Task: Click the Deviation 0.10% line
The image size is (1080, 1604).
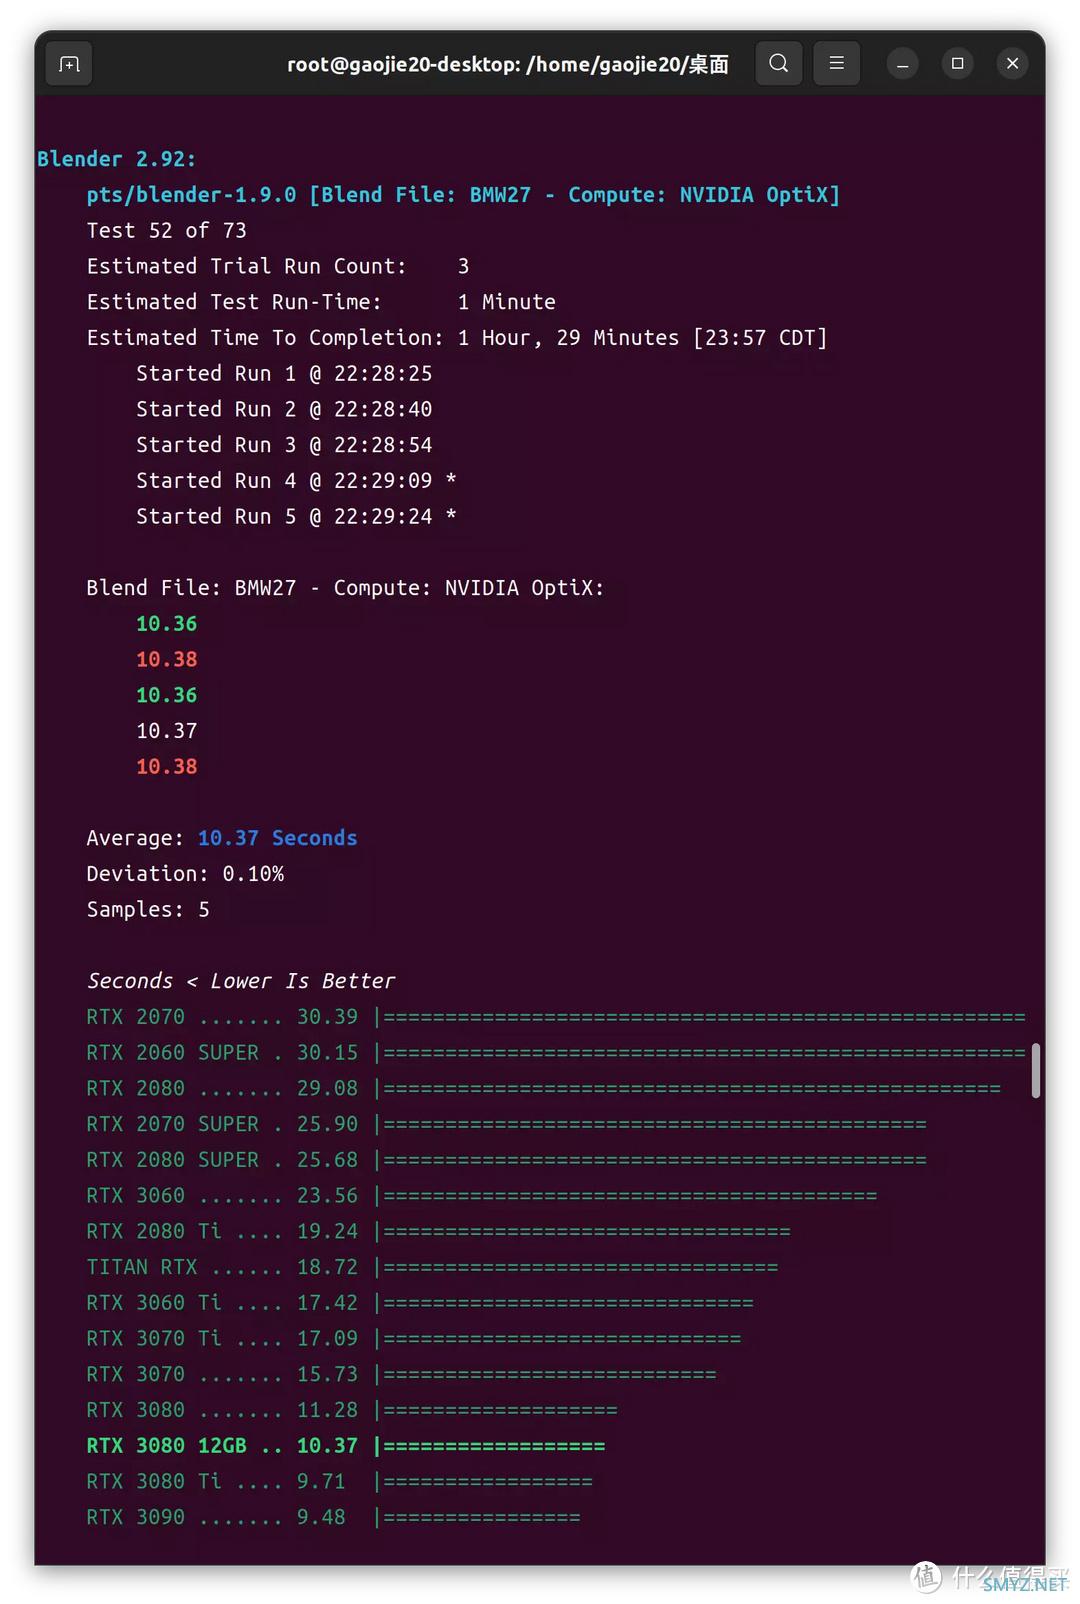Action: pyautogui.click(x=185, y=874)
